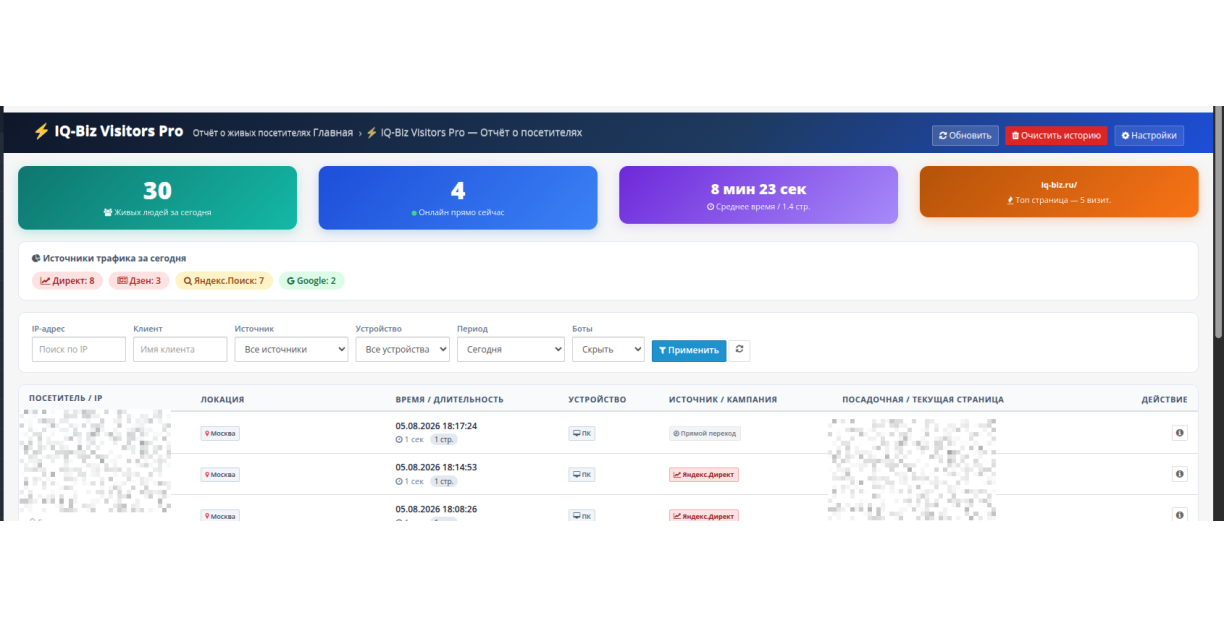This screenshot has height=628, width=1224.
Task: Open info for the 18:08:26 visit
Action: tap(1180, 515)
